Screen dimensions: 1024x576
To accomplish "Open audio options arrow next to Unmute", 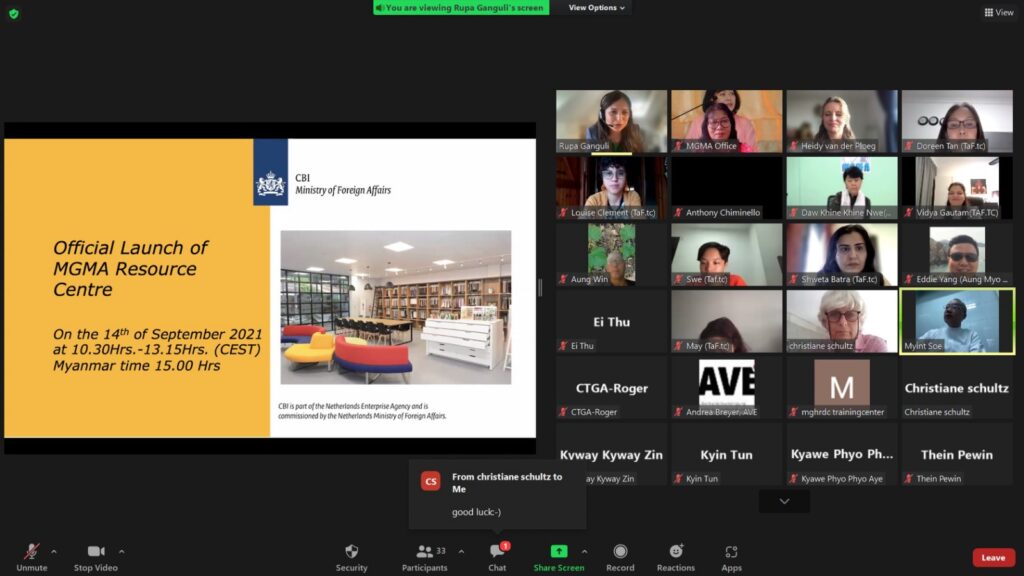I will (54, 552).
